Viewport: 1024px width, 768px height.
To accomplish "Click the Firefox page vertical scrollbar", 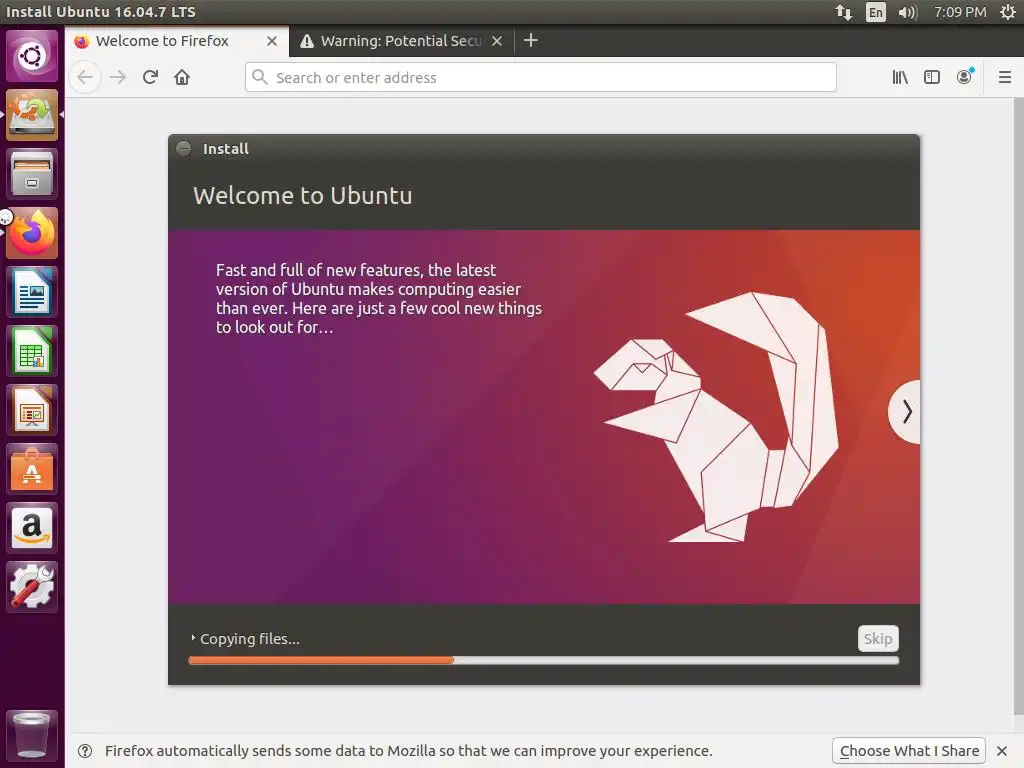I will click(x=1018, y=405).
